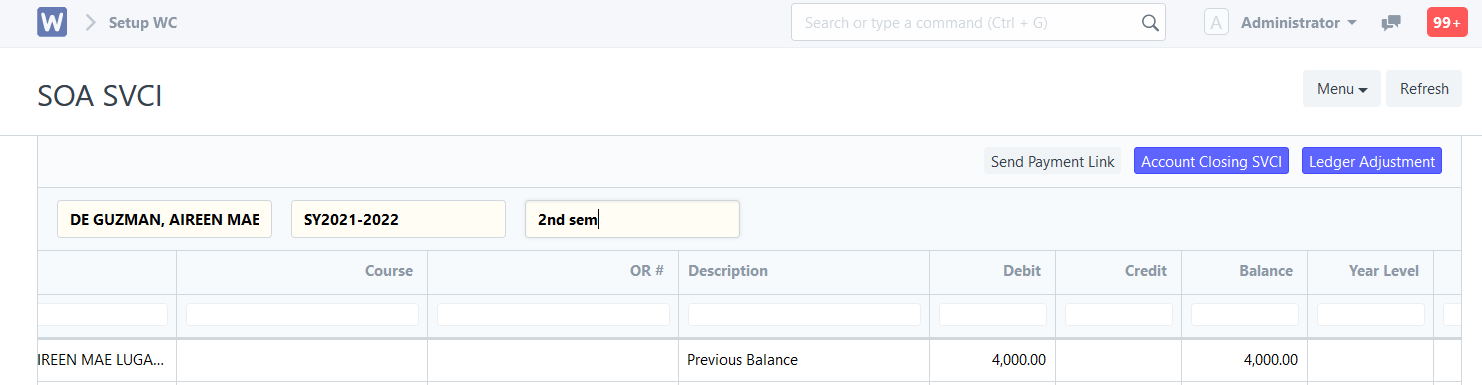The width and height of the screenshot is (1482, 385).
Task: Click the Administrator avatar icon
Action: [1216, 22]
